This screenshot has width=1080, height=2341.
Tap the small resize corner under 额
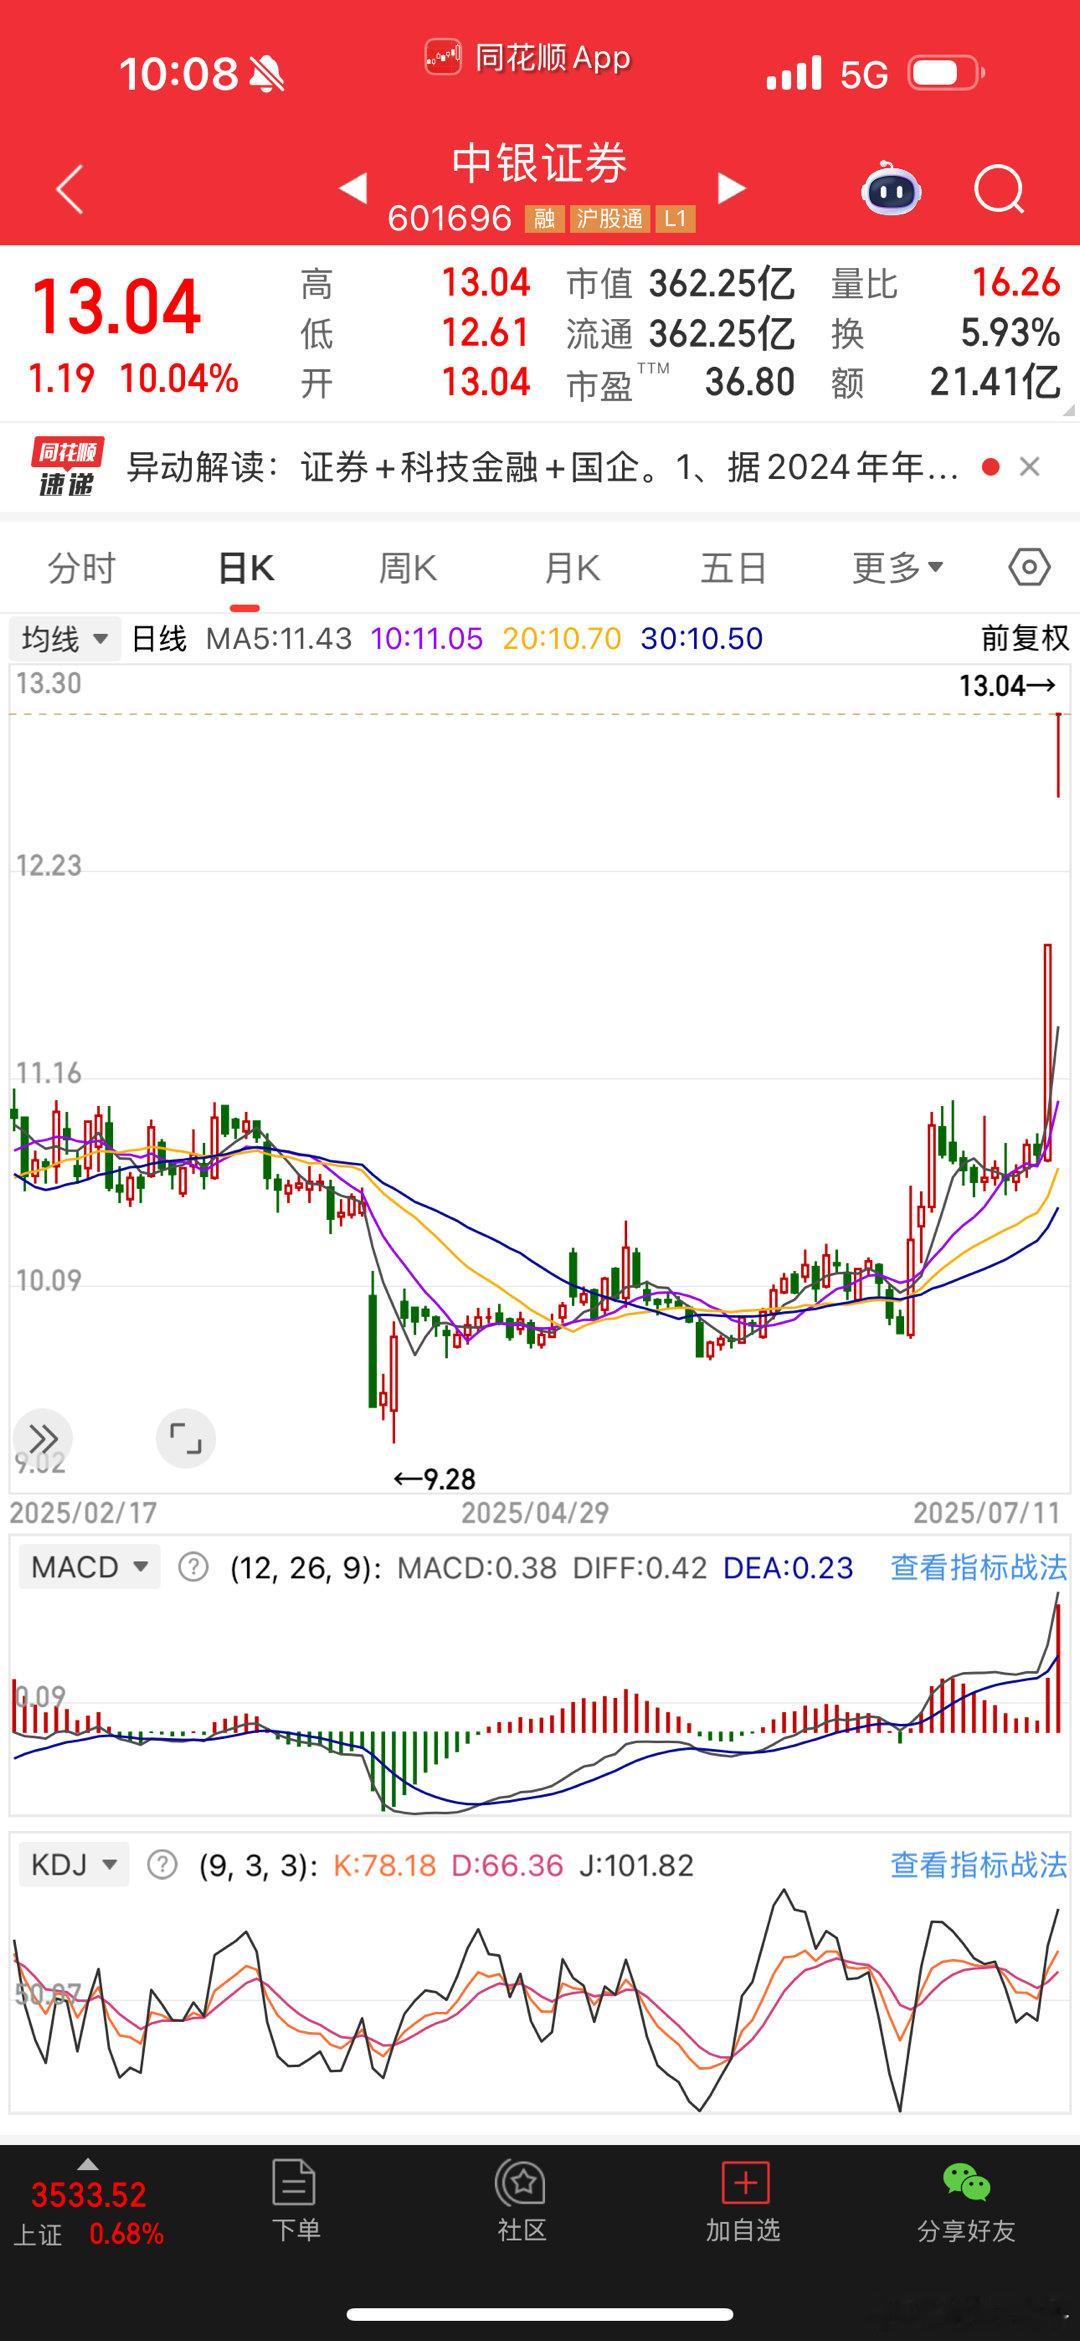pyautogui.click(x=1068, y=410)
